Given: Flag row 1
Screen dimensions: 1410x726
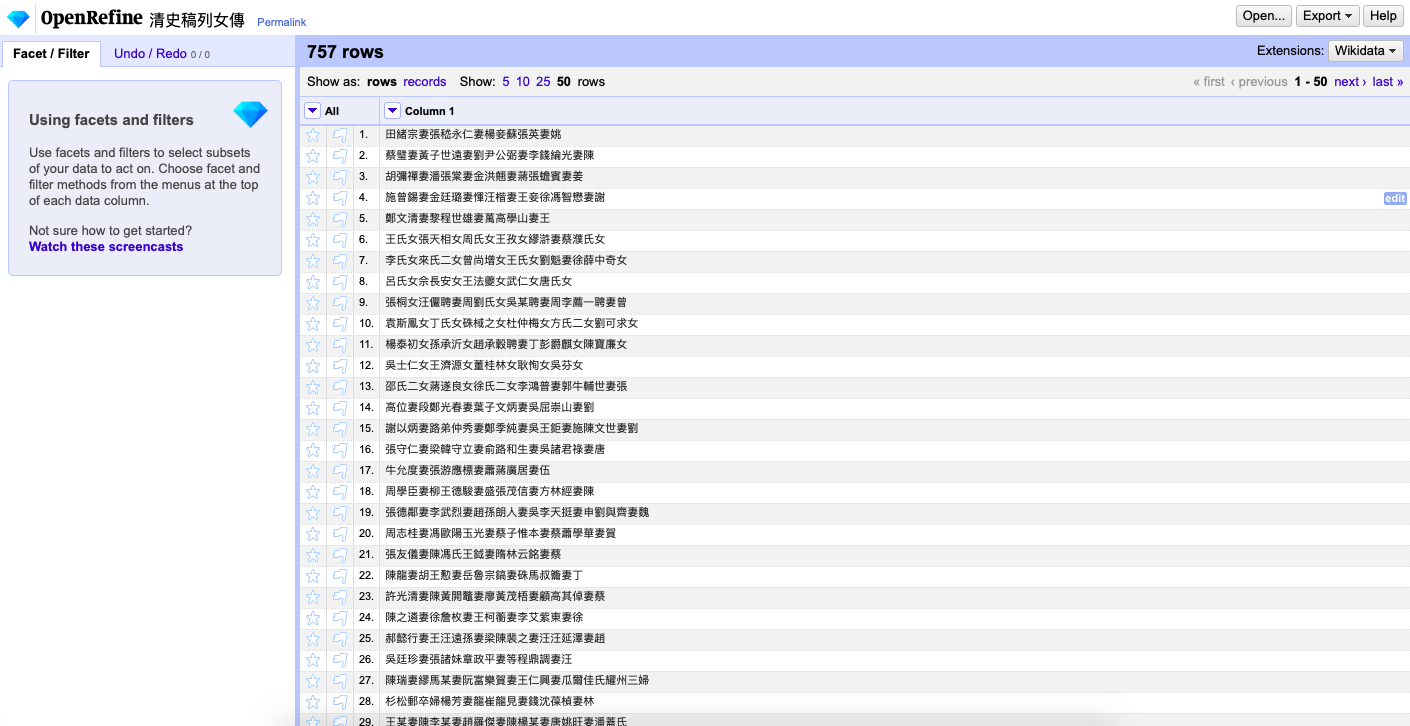Looking at the screenshot, I should 340,134.
